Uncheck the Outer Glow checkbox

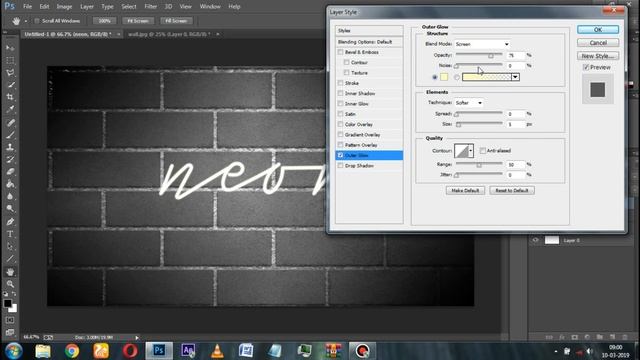pyautogui.click(x=340, y=155)
